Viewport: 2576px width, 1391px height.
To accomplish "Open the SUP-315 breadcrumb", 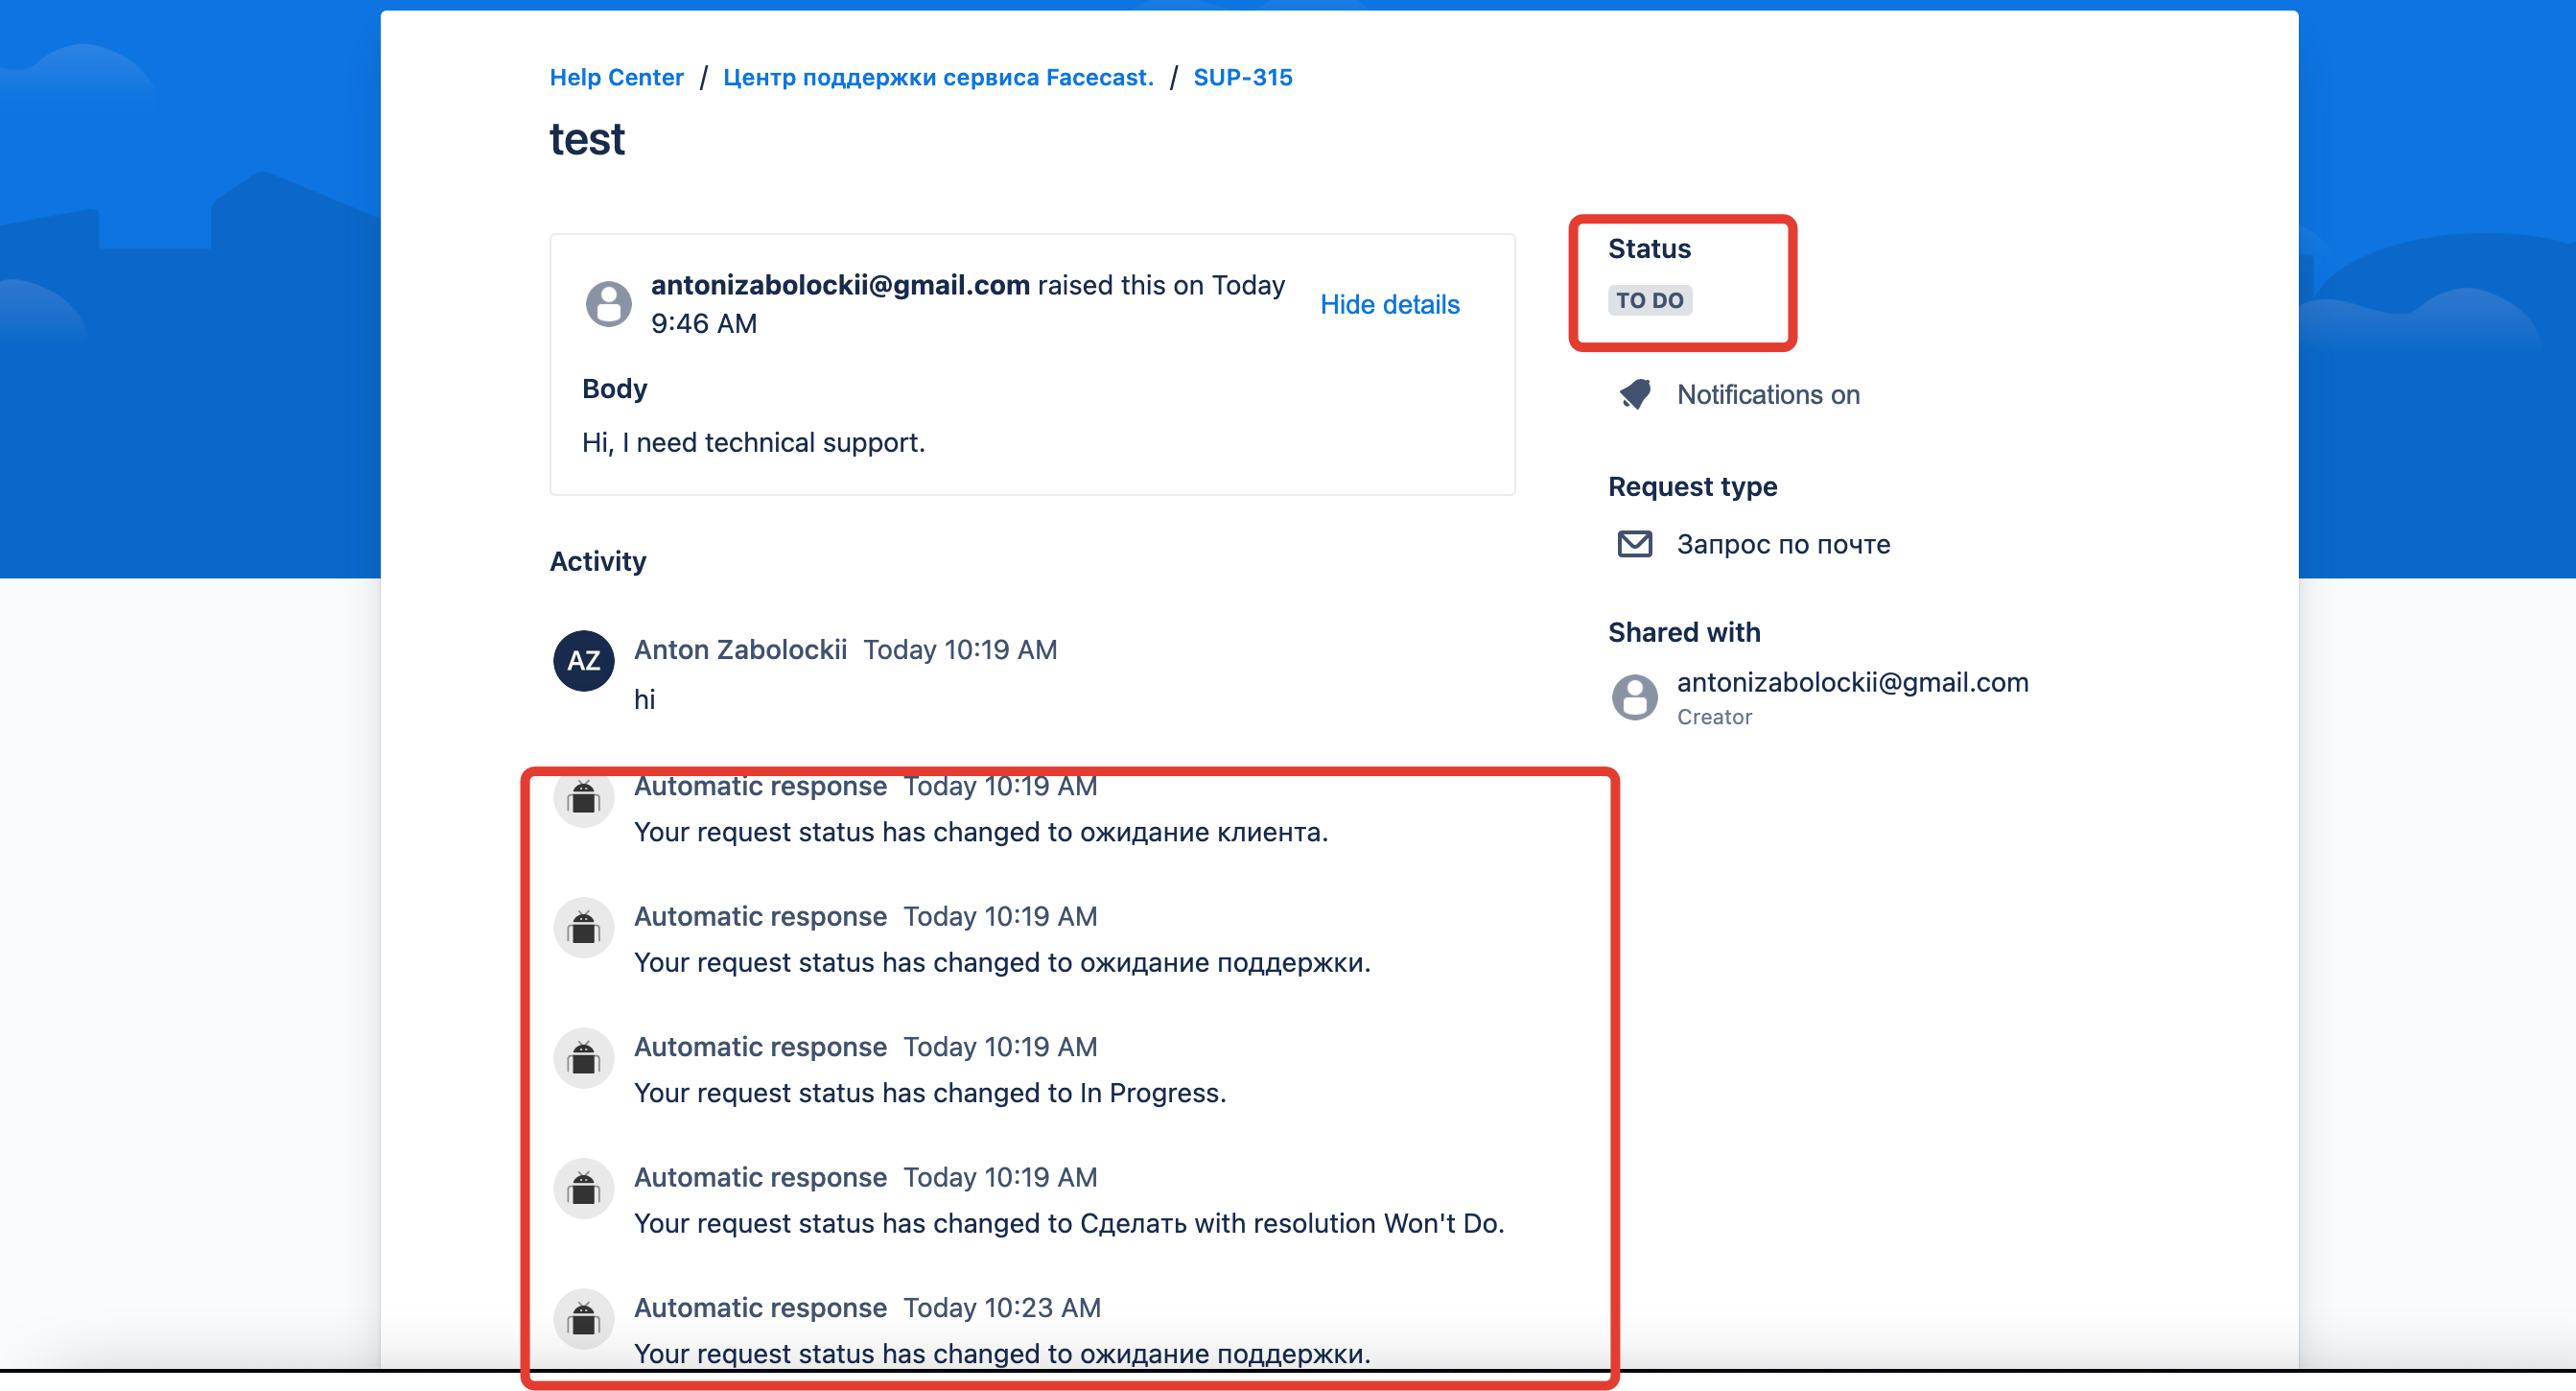I will tap(1242, 77).
